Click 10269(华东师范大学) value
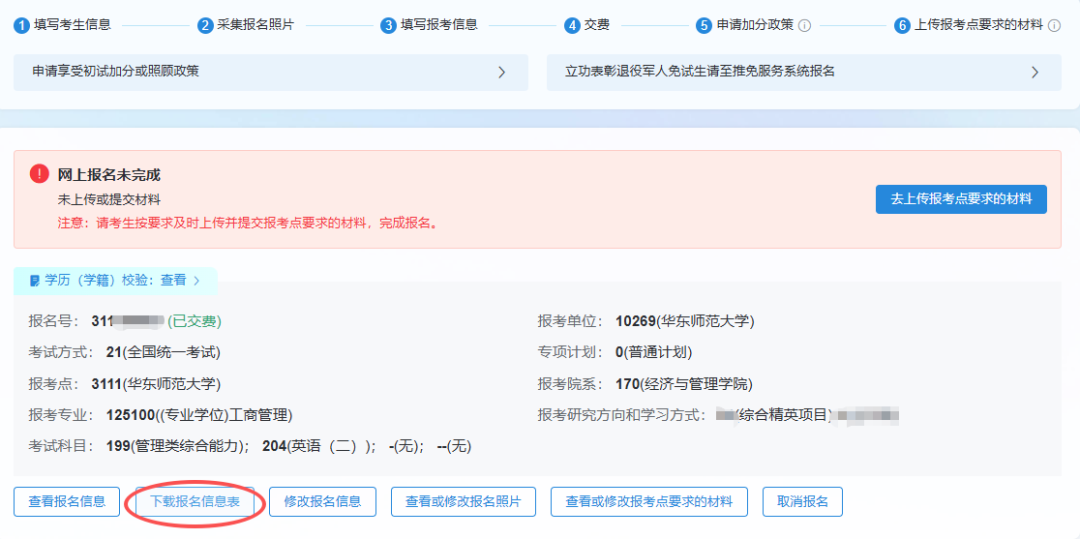Screen dimensions: 1080x539 tap(685, 321)
